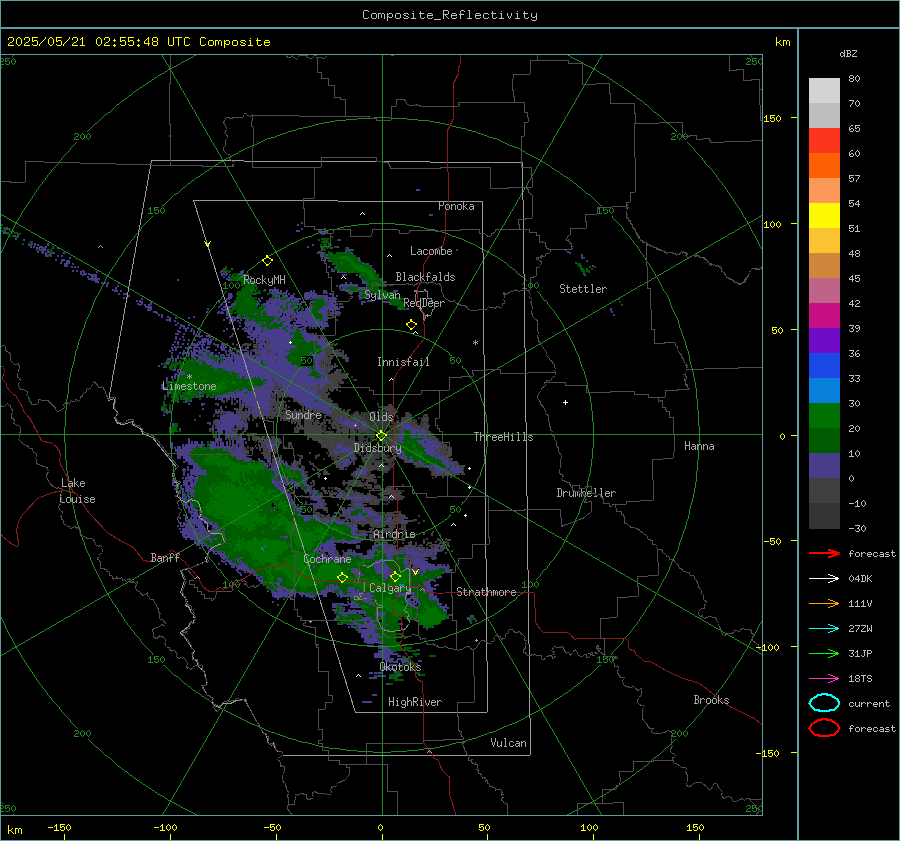Click the ThreeHills town label

[503, 437]
